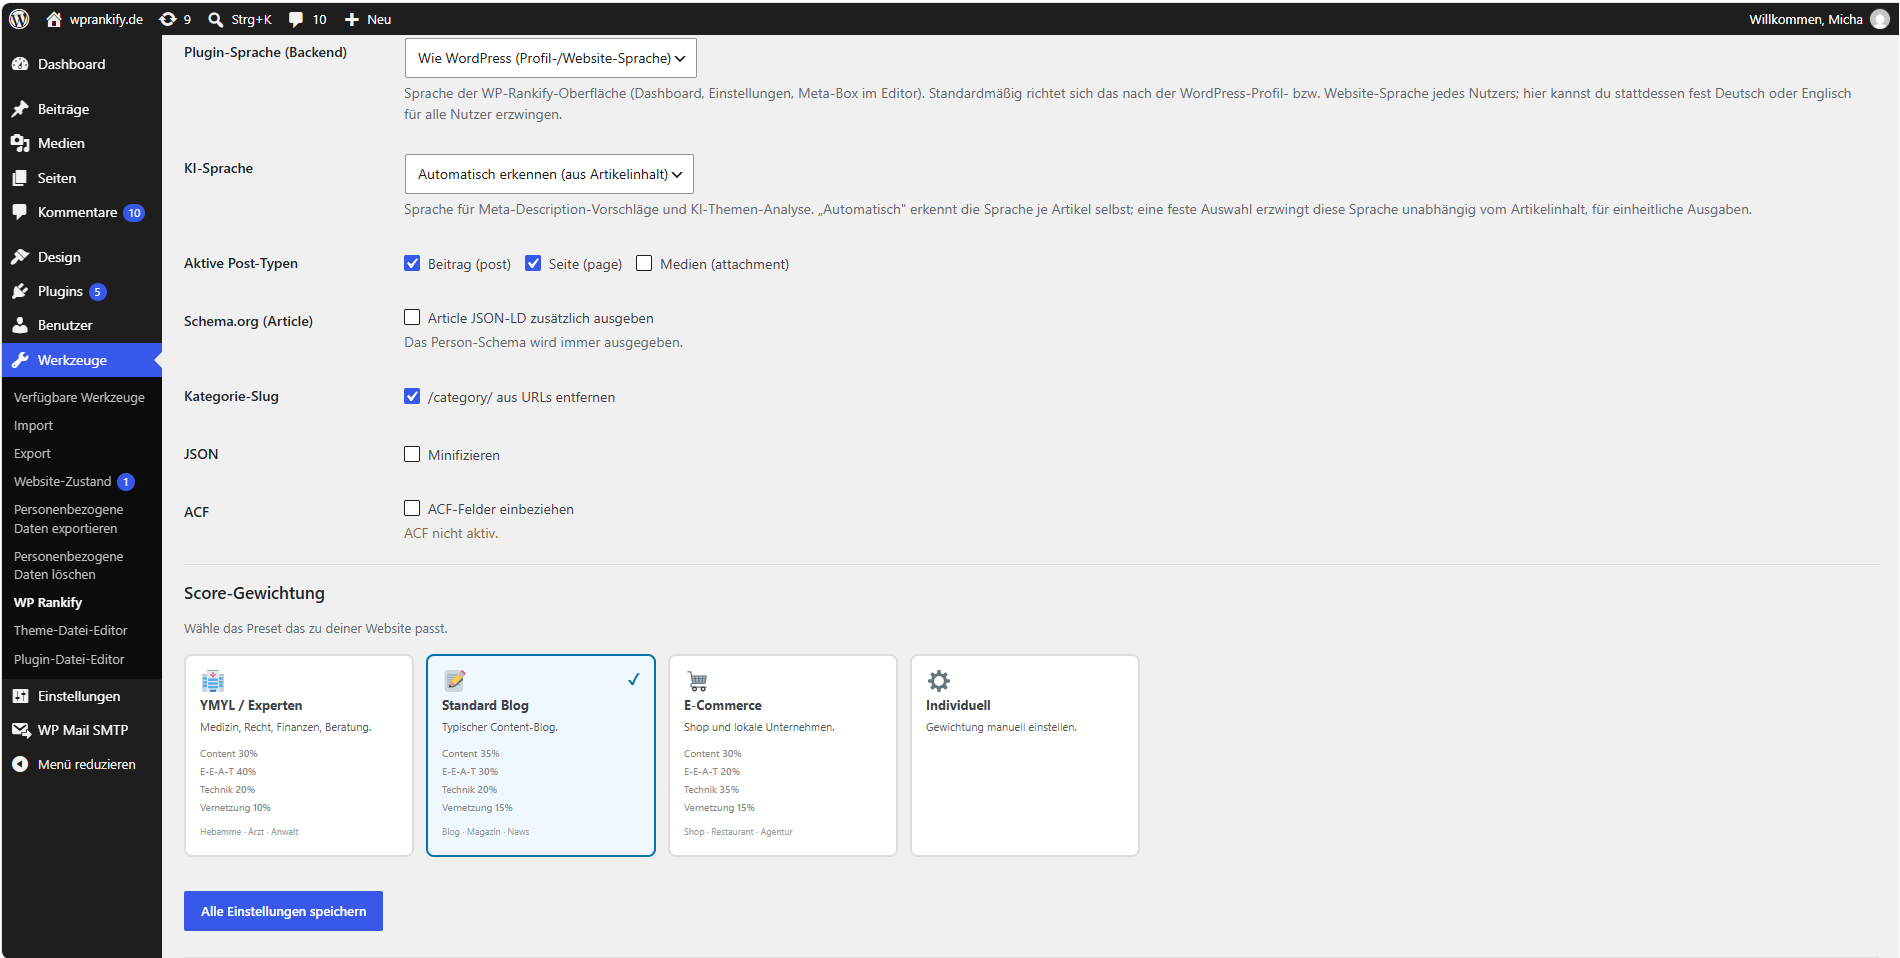The image size is (1900, 958).
Task: Select the YMYL / Experten preset card
Action: [299, 755]
